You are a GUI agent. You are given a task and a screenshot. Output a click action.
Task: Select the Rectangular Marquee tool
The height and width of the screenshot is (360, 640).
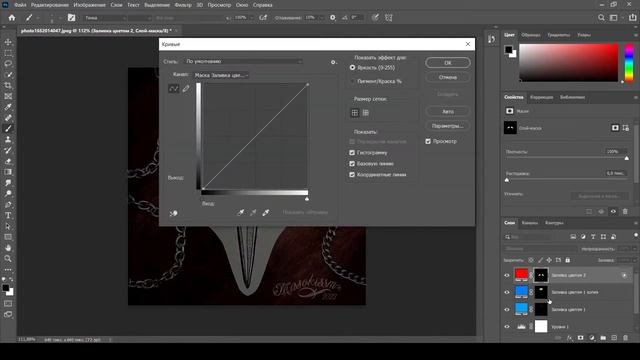pyautogui.click(x=8, y=53)
